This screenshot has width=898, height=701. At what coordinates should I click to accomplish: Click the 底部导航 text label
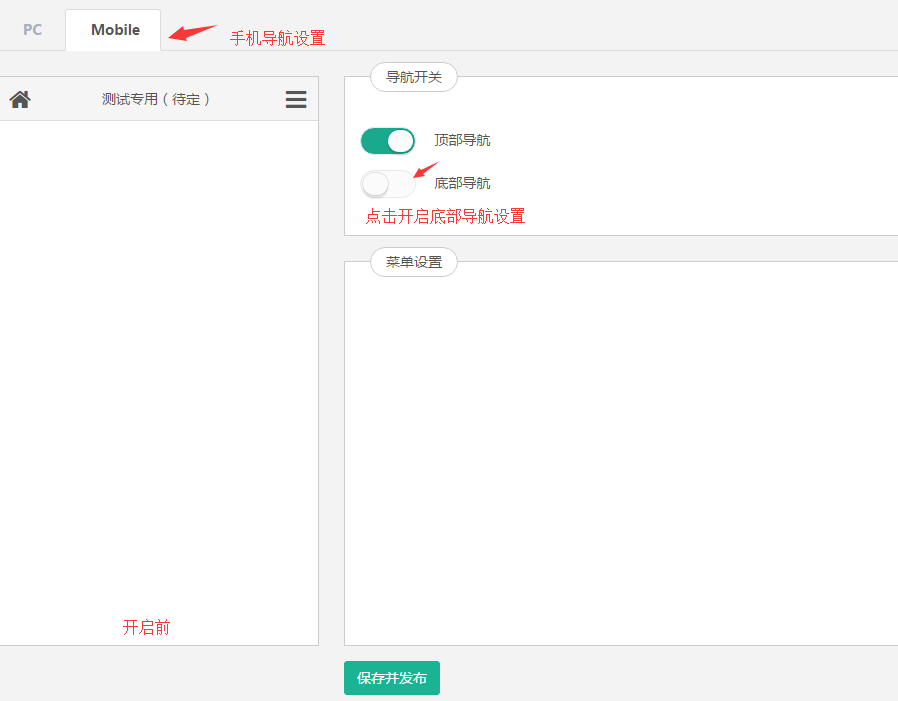point(462,184)
